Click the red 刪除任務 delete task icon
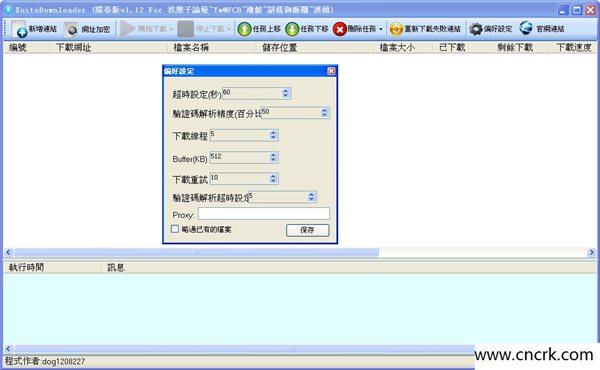This screenshot has height=370, width=600. point(339,29)
